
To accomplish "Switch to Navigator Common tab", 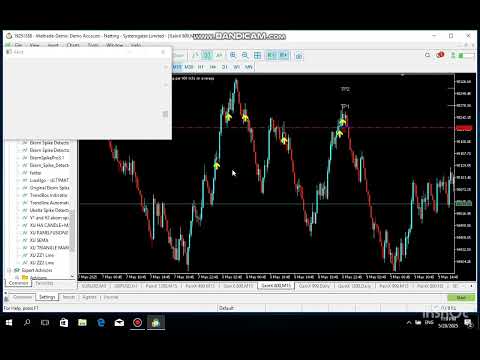I will 18,283.
